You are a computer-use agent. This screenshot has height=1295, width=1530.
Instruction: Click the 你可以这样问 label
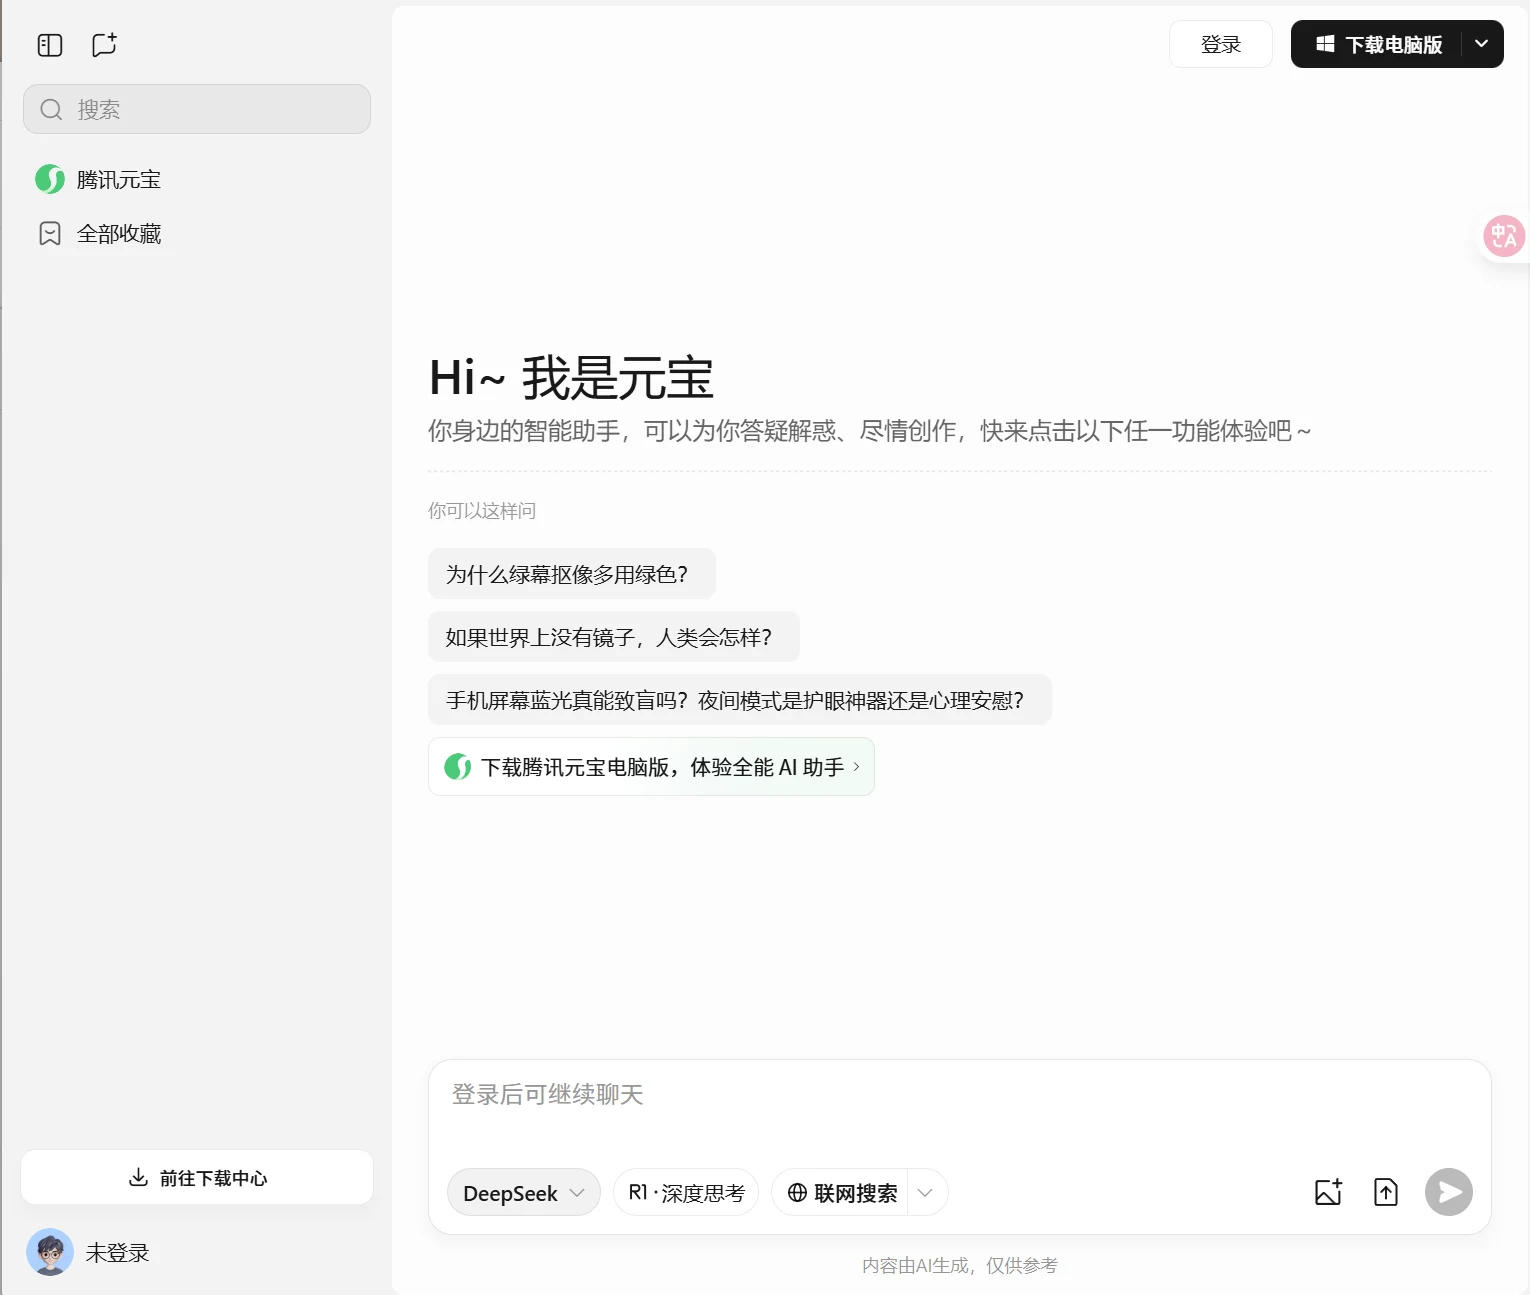click(x=482, y=511)
